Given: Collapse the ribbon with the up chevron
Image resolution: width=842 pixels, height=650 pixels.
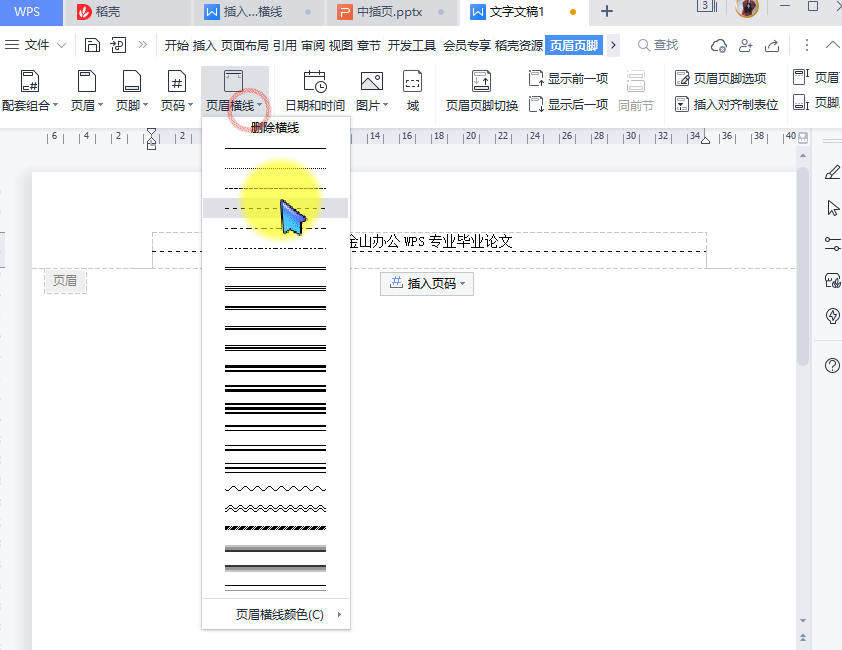Looking at the screenshot, I should [x=832, y=45].
